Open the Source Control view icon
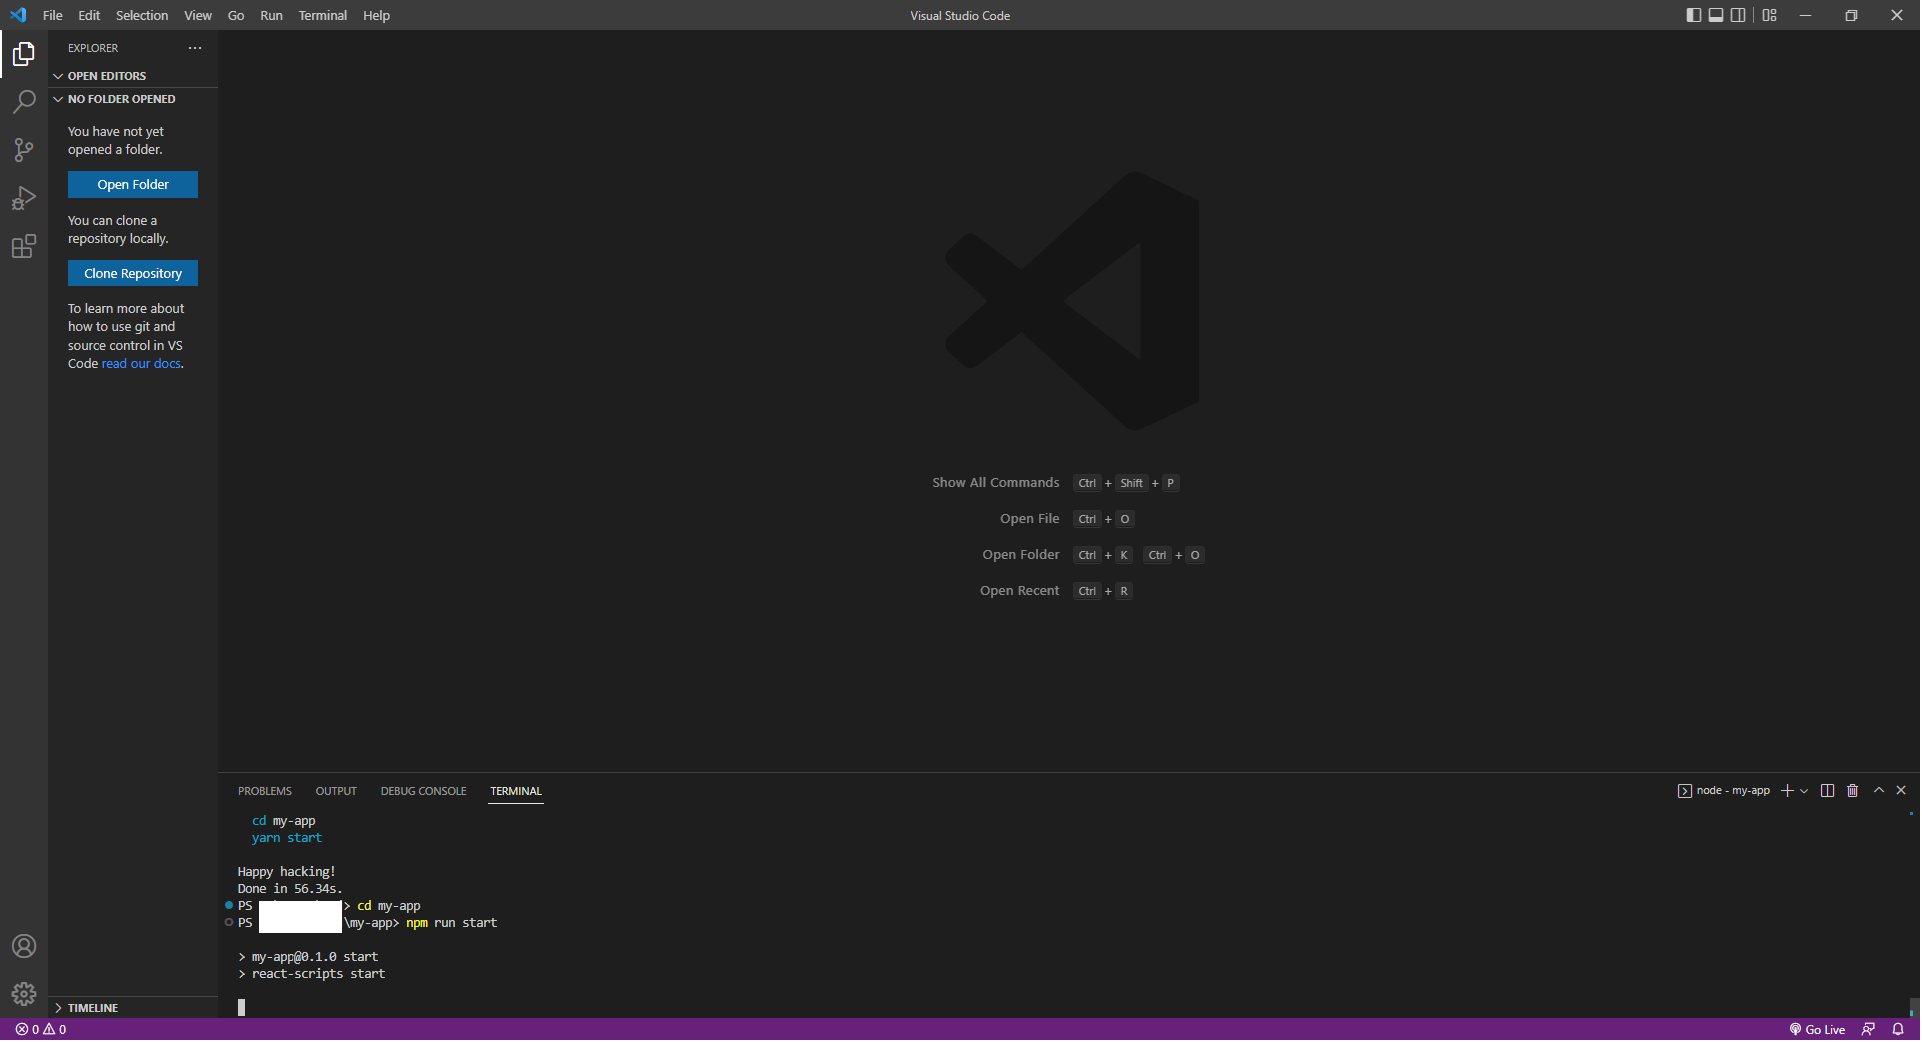This screenshot has width=1922, height=1042. point(24,150)
